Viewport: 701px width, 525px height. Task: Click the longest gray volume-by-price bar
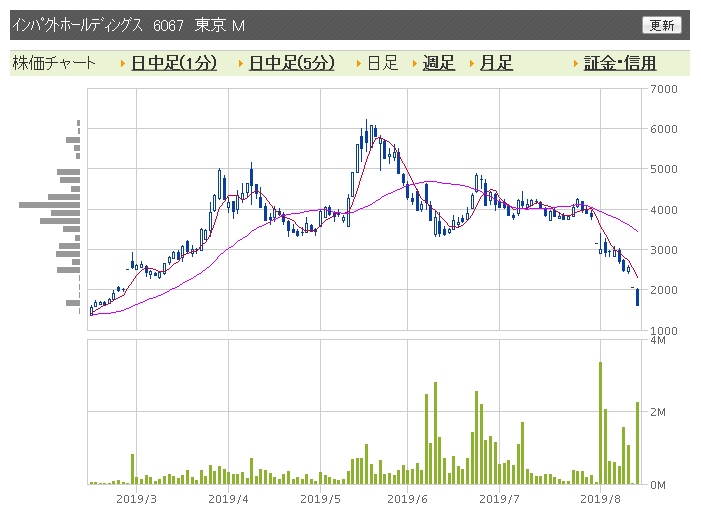pos(49,205)
